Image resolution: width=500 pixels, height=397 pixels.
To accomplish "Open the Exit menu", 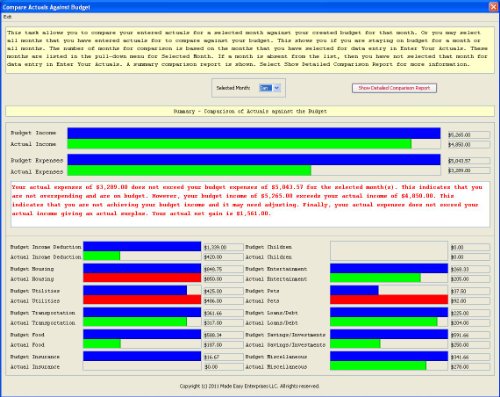I will click(7, 17).
